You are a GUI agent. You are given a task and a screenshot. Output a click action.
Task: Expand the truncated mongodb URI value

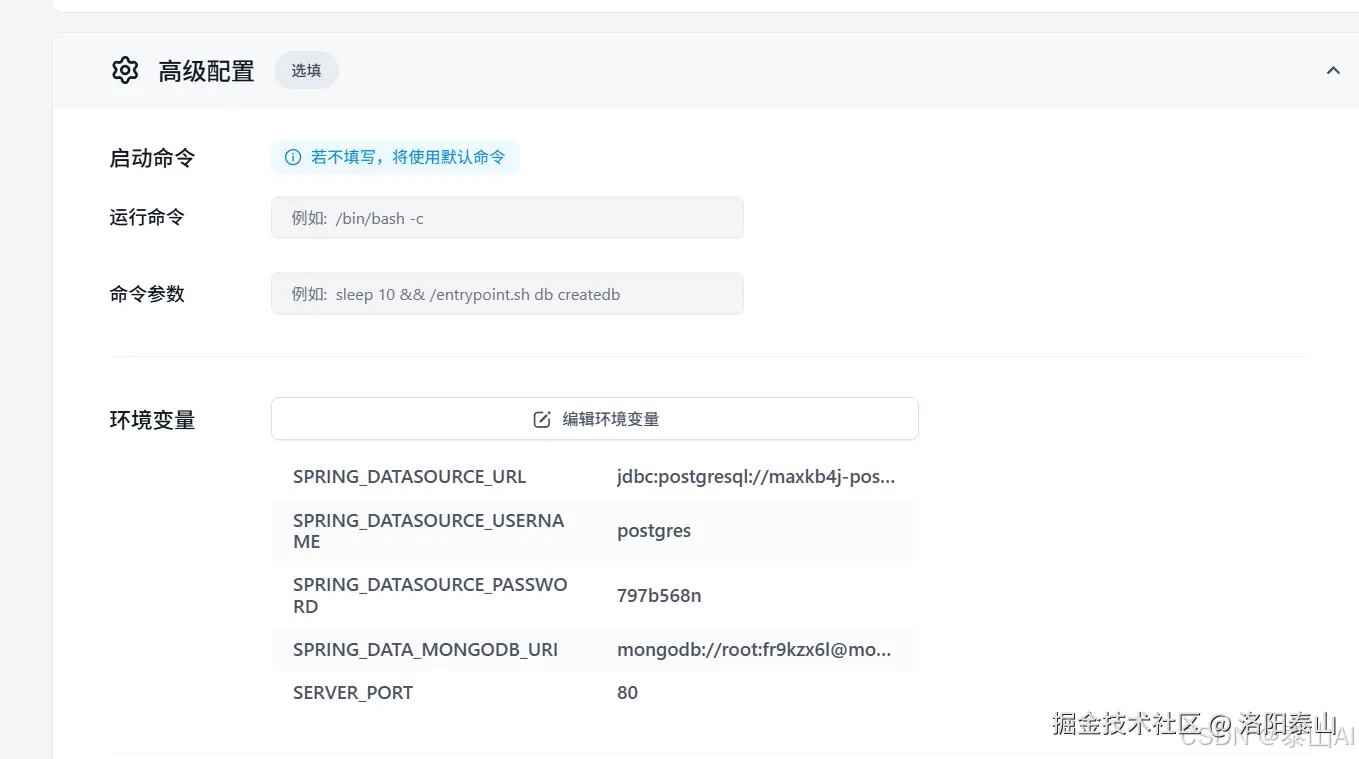(x=753, y=649)
